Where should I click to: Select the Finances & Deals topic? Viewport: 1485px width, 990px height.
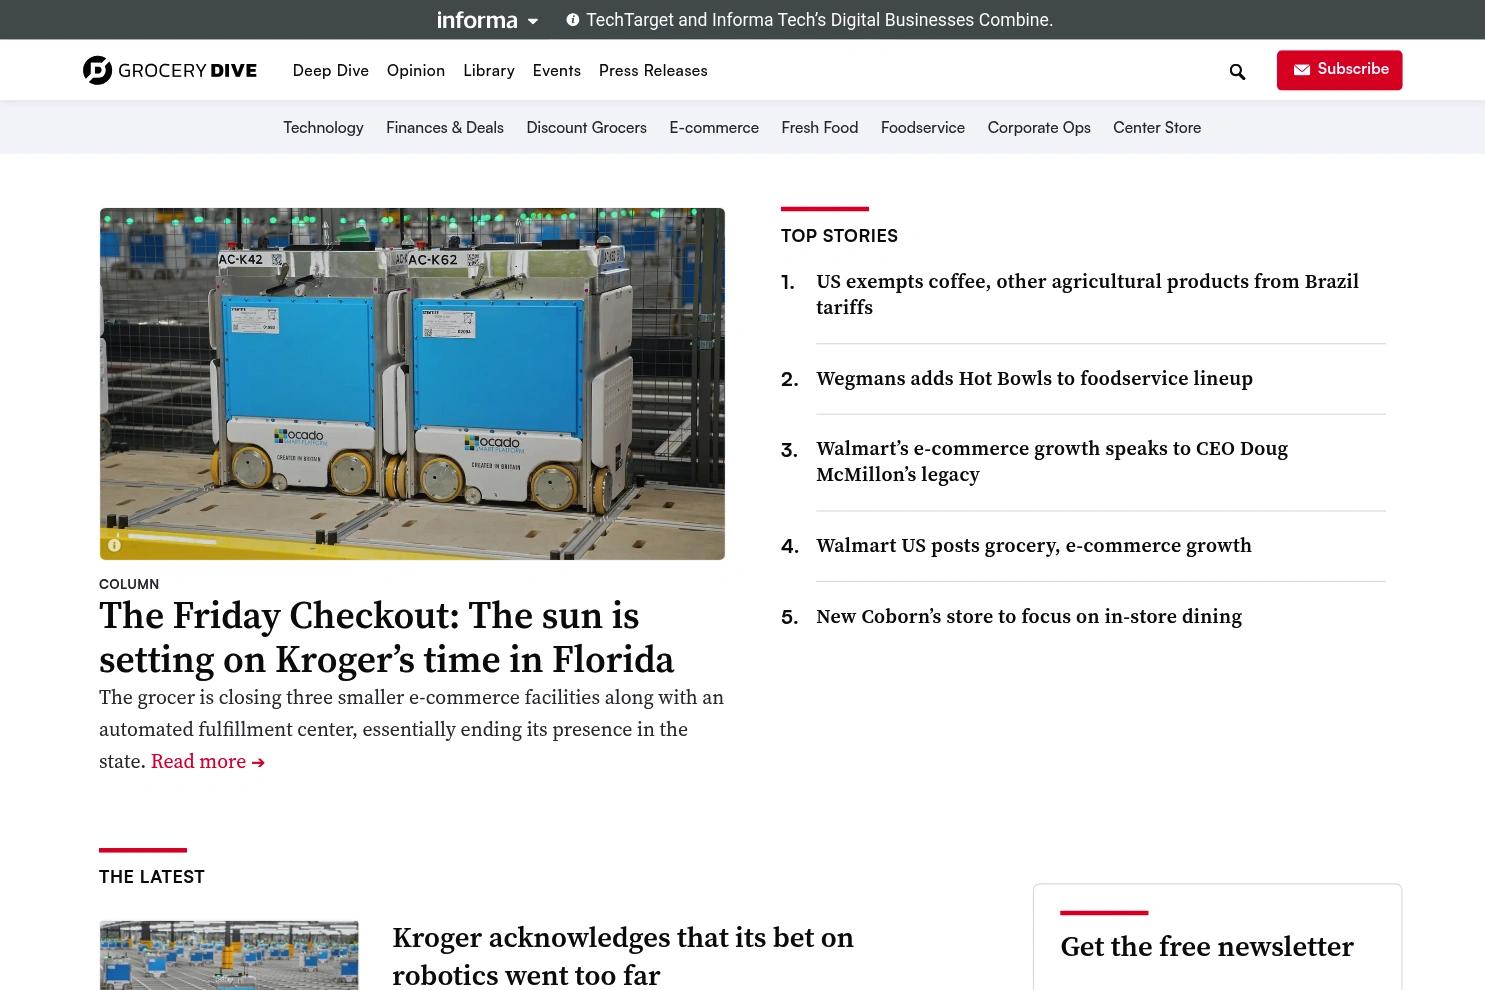[x=445, y=127]
